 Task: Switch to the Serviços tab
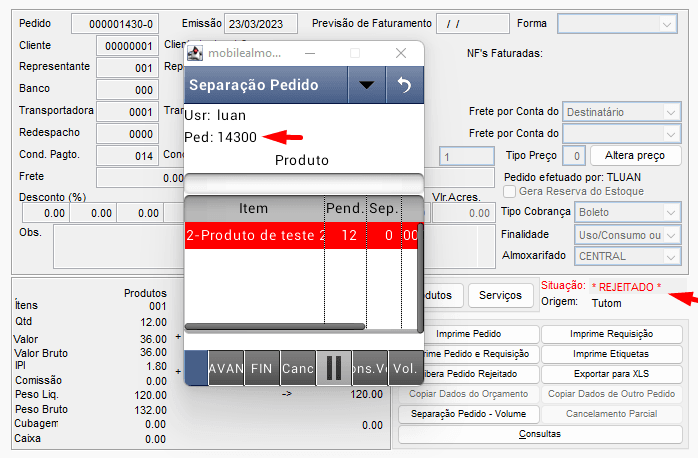[500, 295]
